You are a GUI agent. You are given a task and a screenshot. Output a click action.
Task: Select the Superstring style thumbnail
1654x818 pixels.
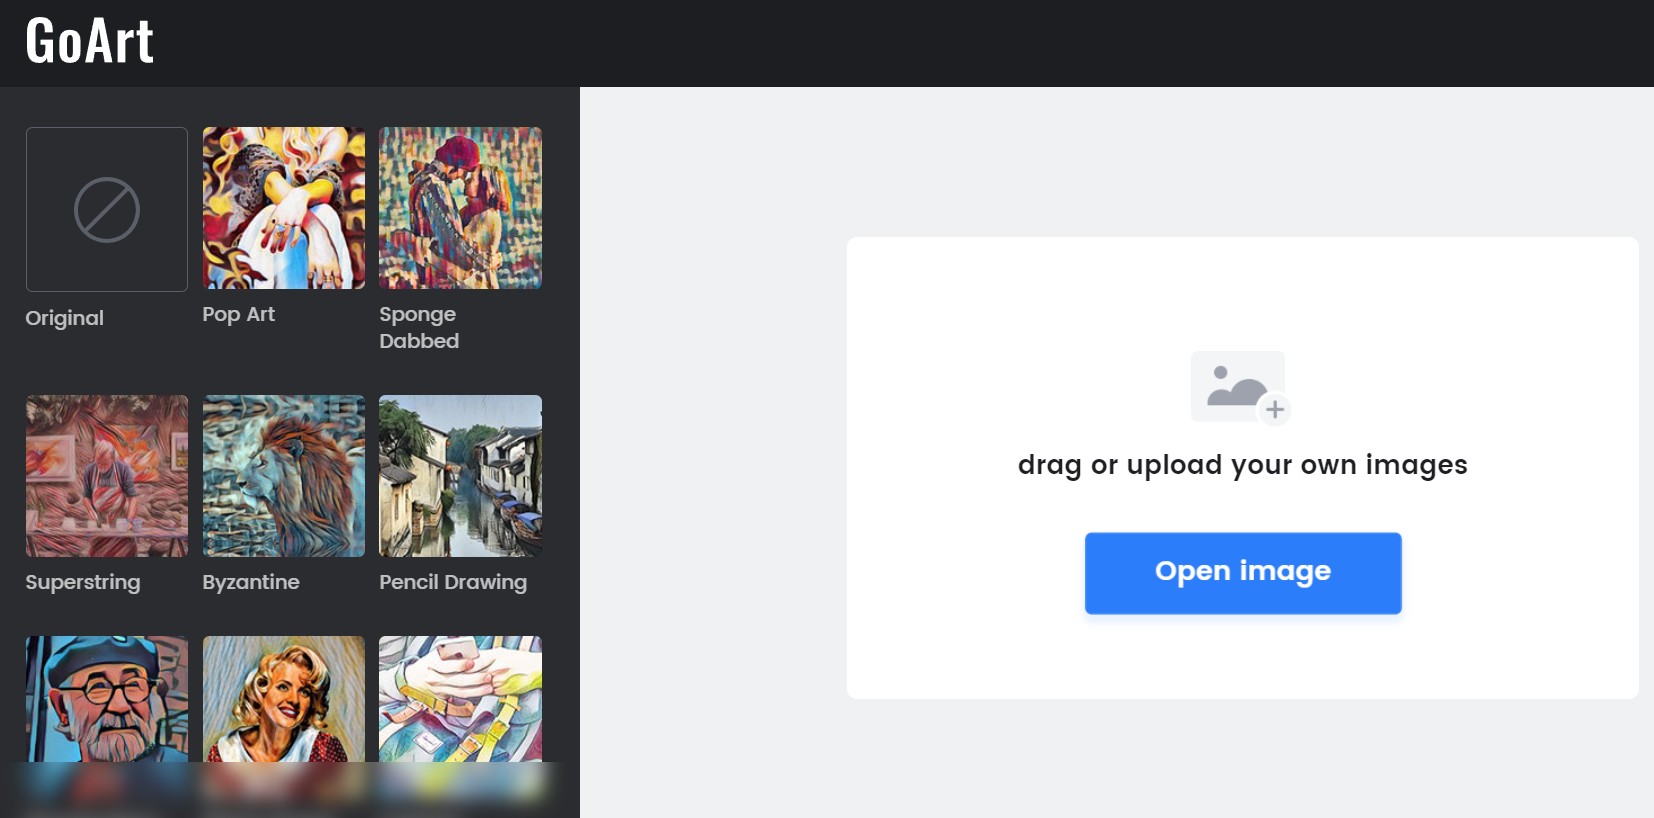click(x=107, y=476)
